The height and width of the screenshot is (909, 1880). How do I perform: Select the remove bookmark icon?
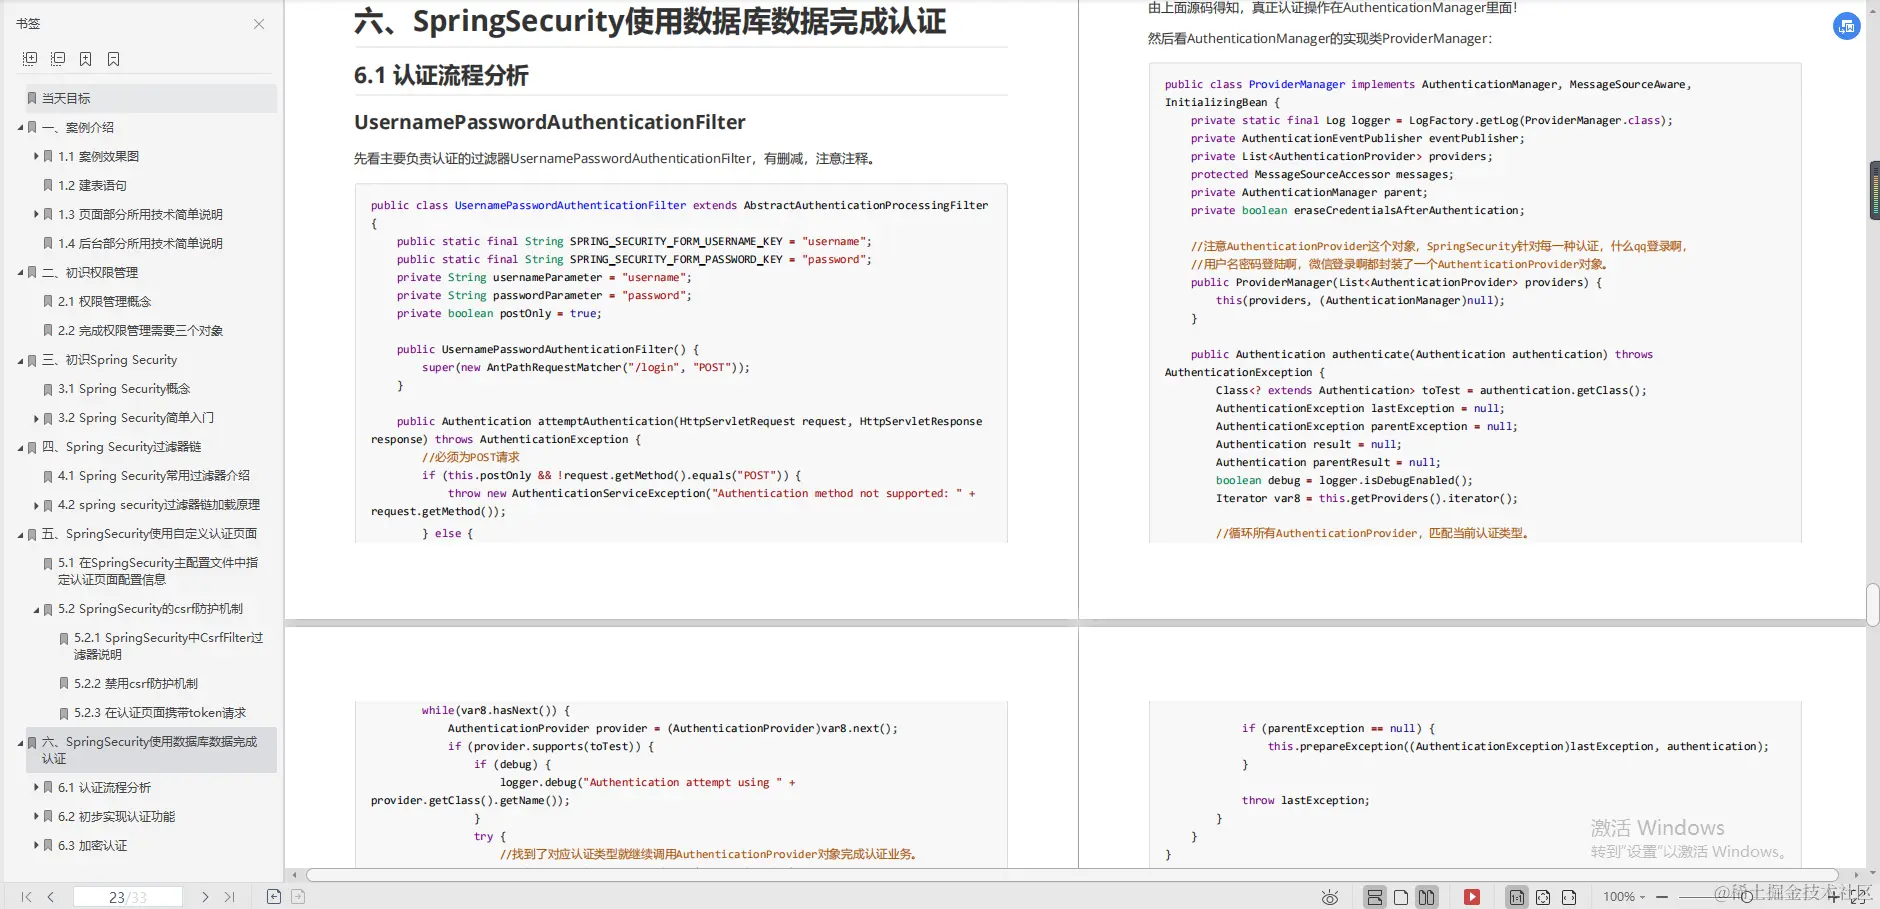112,58
